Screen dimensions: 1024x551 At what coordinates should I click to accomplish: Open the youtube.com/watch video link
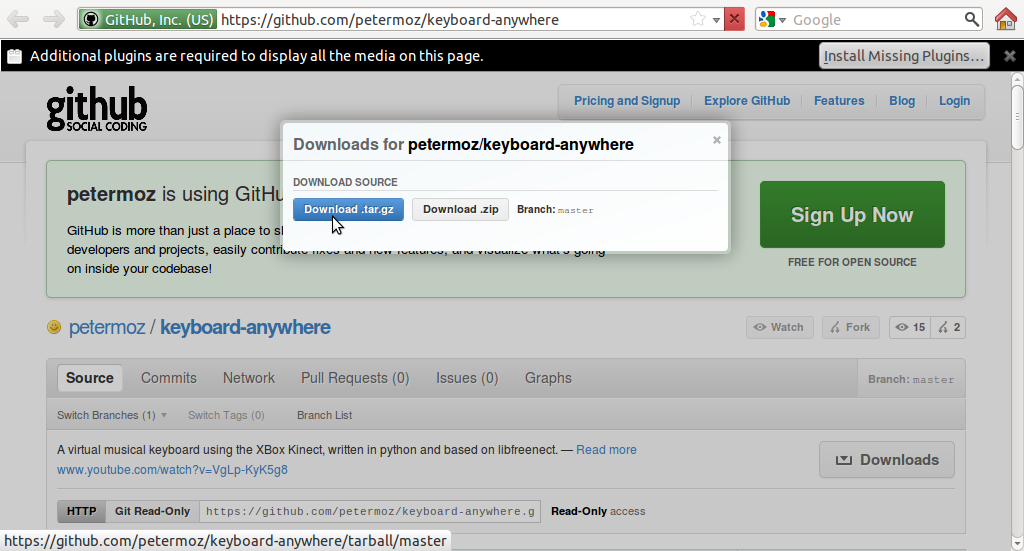[x=172, y=469]
